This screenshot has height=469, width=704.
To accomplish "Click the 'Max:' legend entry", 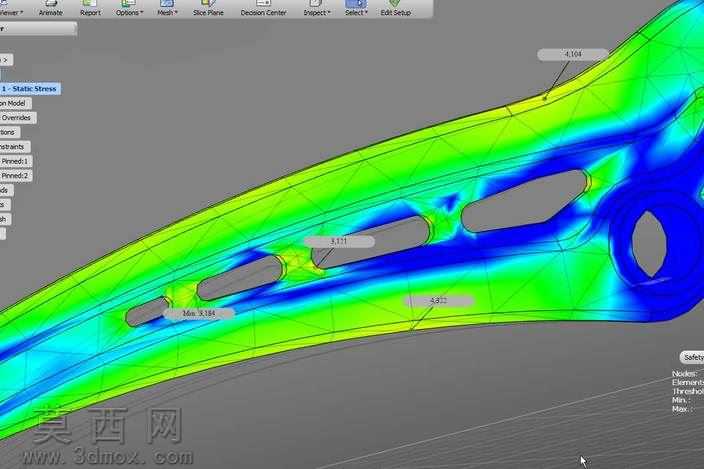I will tap(682, 409).
